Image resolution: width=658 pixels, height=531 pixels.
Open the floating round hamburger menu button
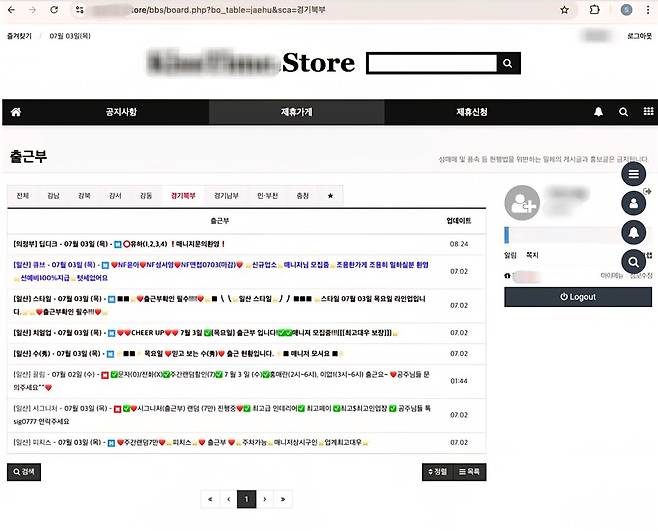point(634,174)
